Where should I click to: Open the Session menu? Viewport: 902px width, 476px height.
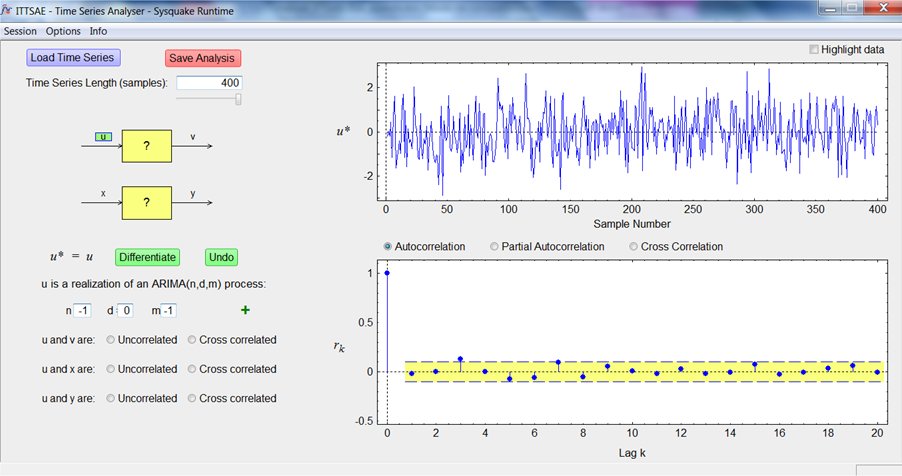pos(20,31)
